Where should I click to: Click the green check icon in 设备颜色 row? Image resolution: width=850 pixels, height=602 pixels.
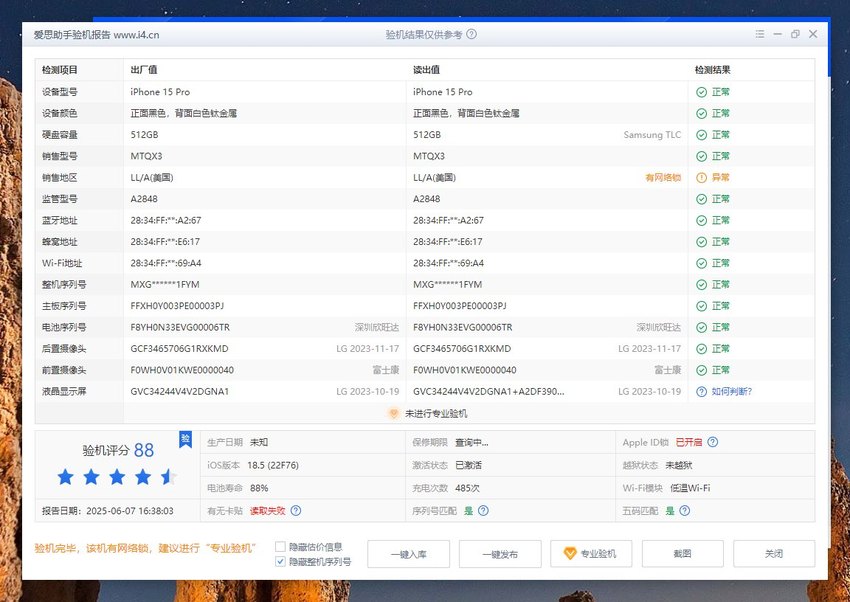click(701, 113)
